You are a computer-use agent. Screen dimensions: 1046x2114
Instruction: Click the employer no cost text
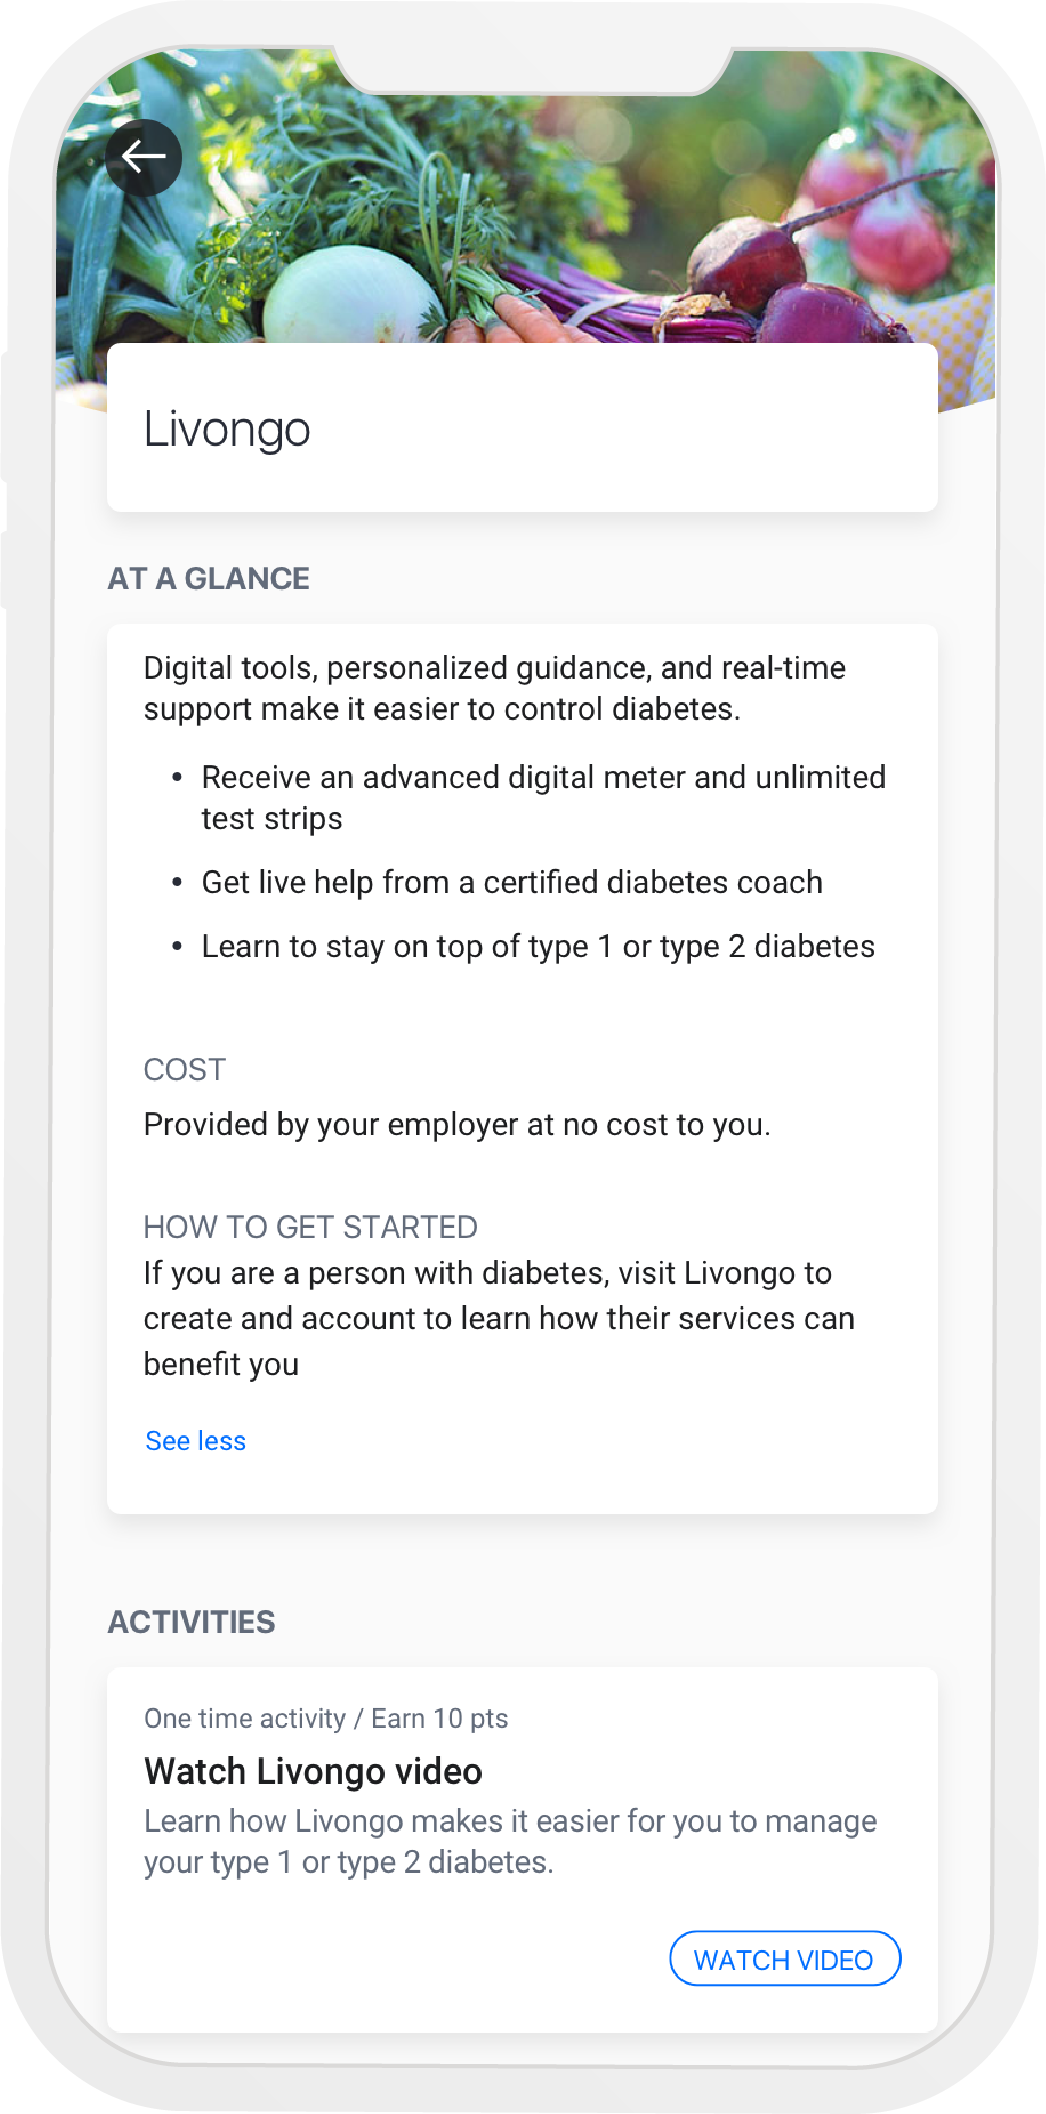(457, 1124)
